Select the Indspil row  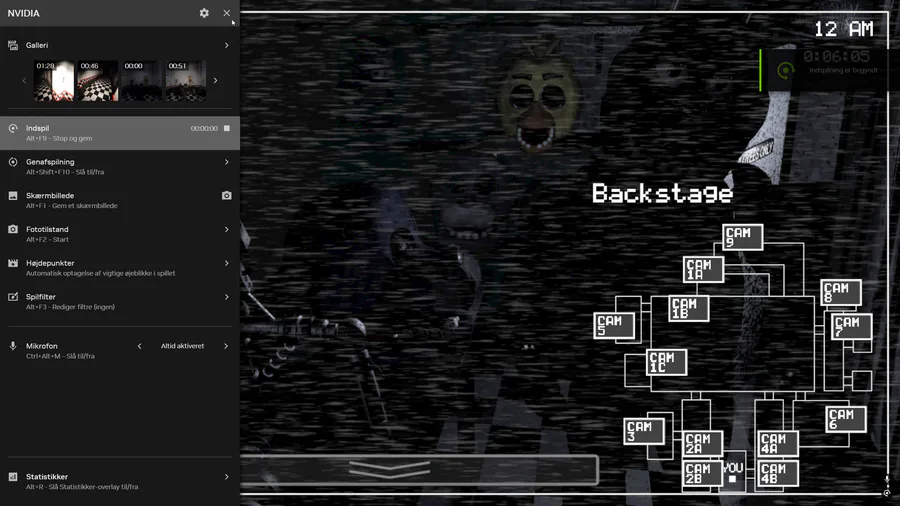click(x=120, y=133)
